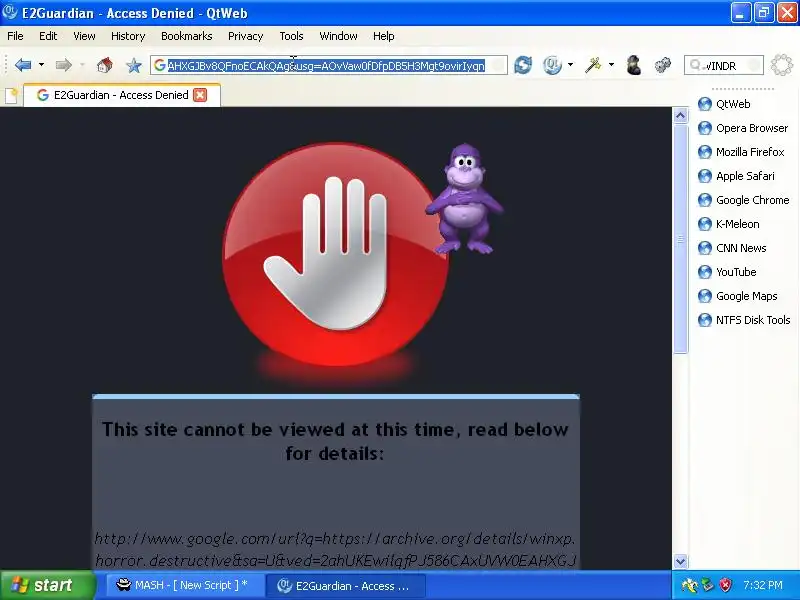800x600 pixels.
Task: Click the second system tray icon
Action: [x=707, y=585]
